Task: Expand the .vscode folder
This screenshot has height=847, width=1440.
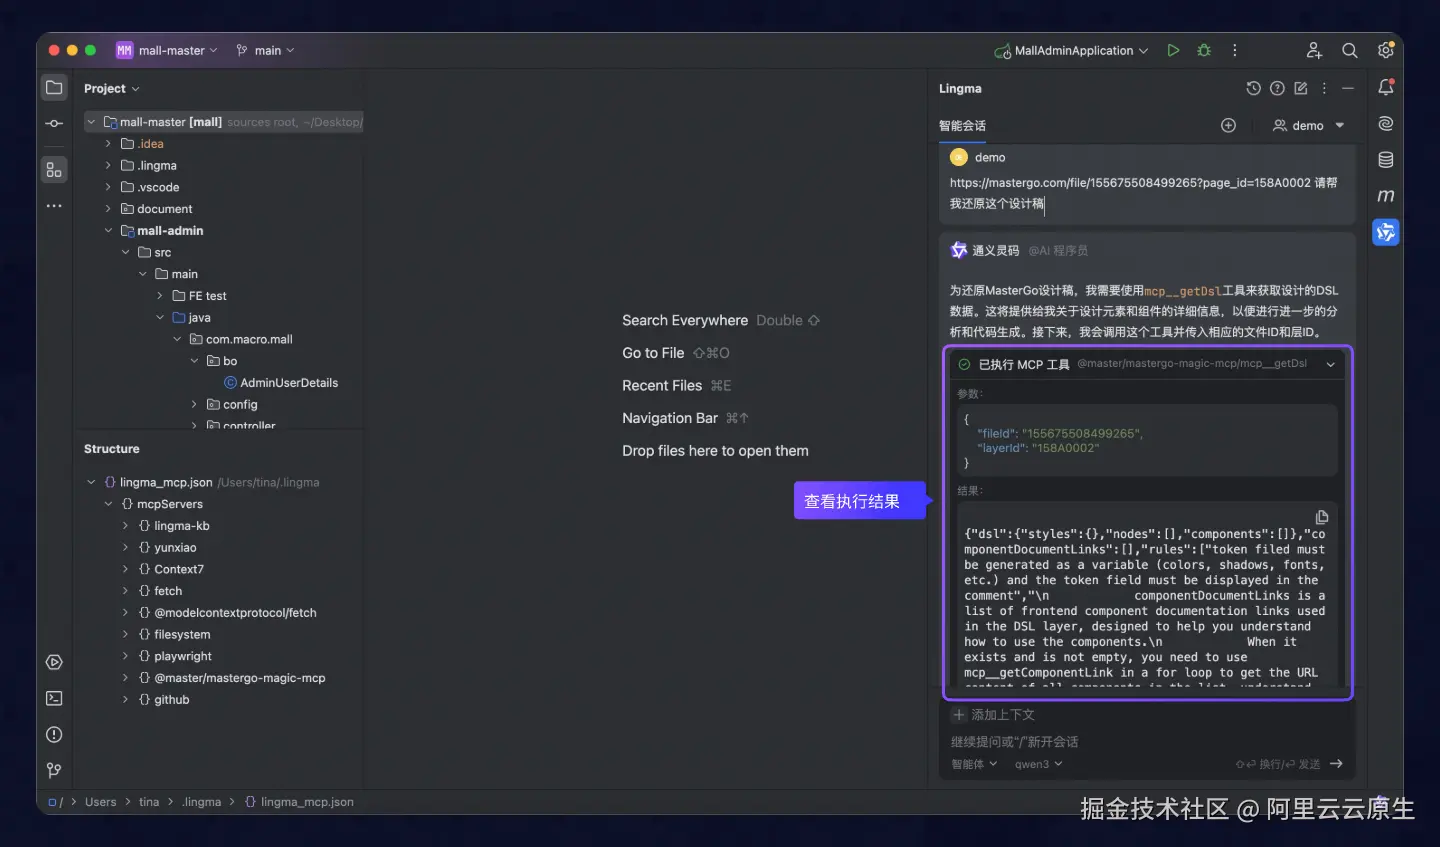Action: tap(108, 187)
